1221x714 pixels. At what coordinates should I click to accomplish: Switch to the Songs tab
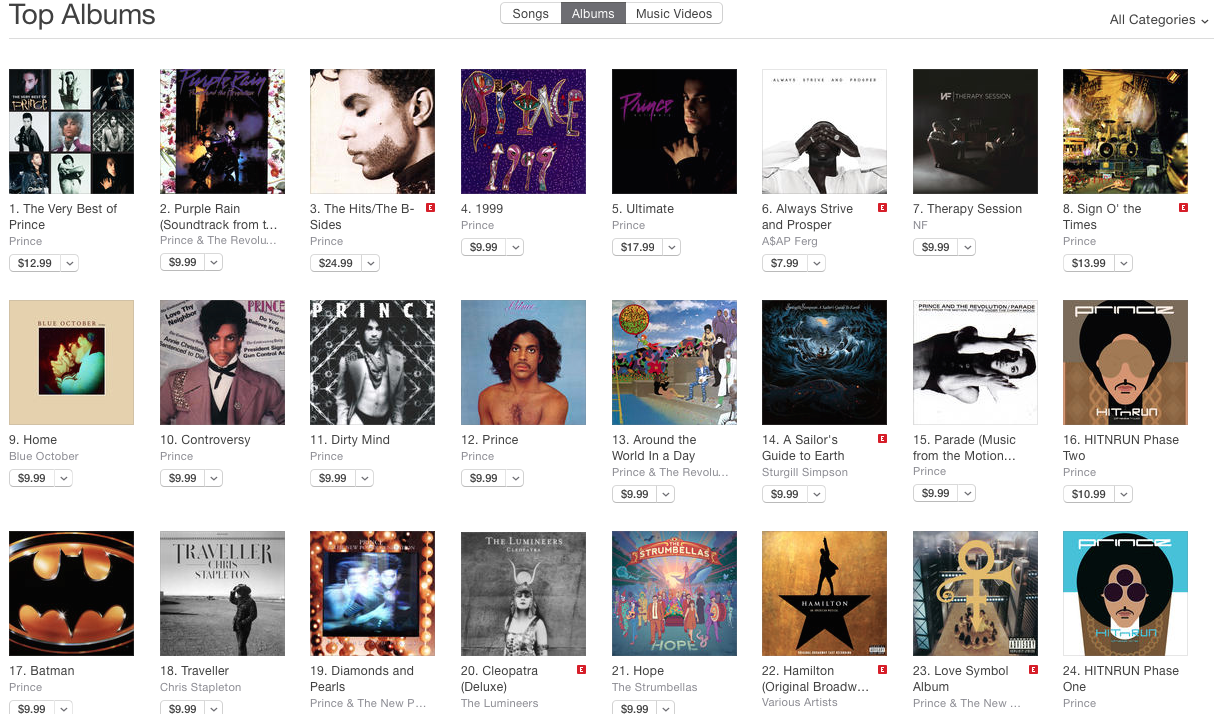click(530, 14)
